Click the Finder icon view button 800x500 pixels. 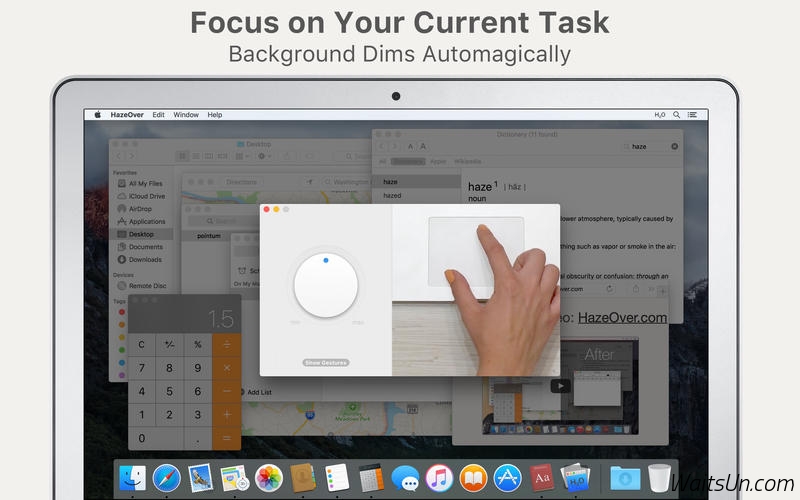pos(182,156)
